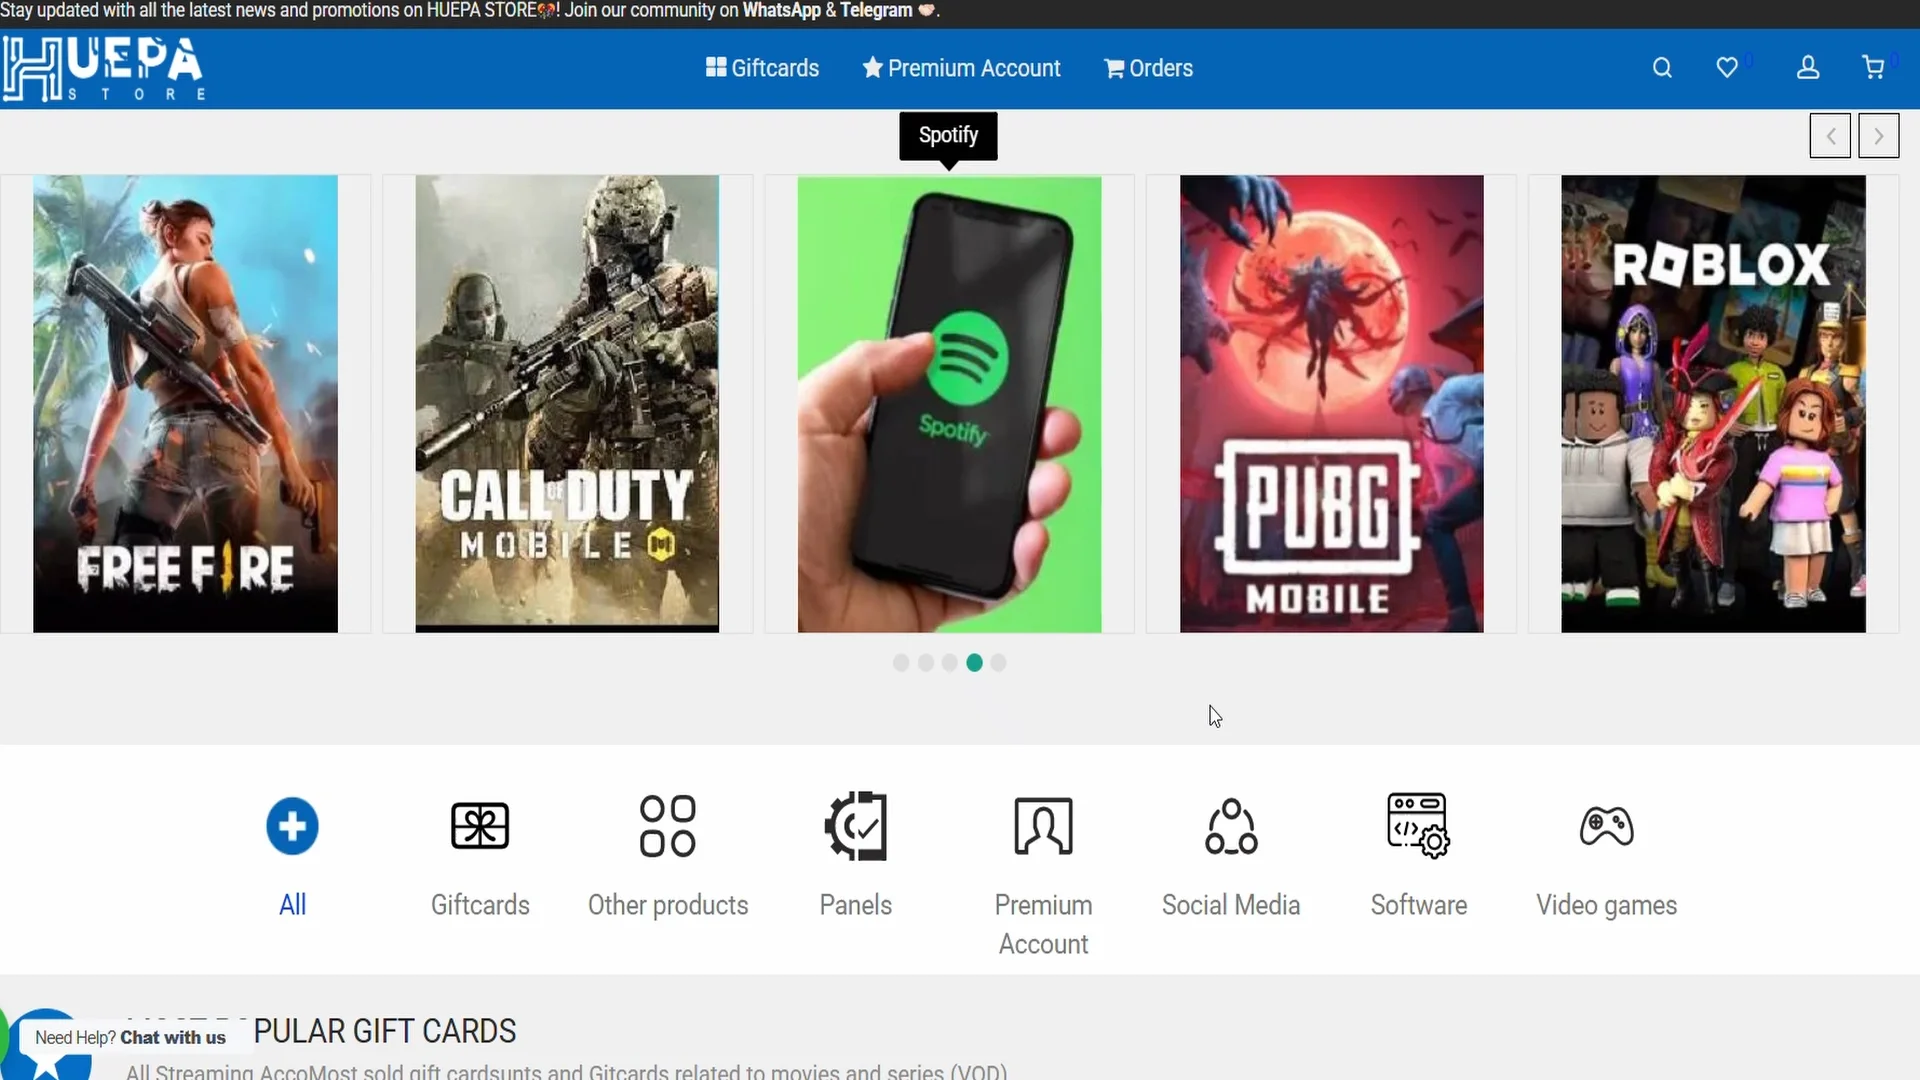Select the Video games gamepad icon

[x=1606, y=826]
